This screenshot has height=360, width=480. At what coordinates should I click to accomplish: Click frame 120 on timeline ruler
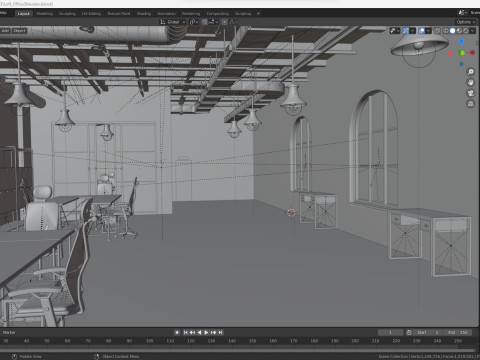(191, 341)
